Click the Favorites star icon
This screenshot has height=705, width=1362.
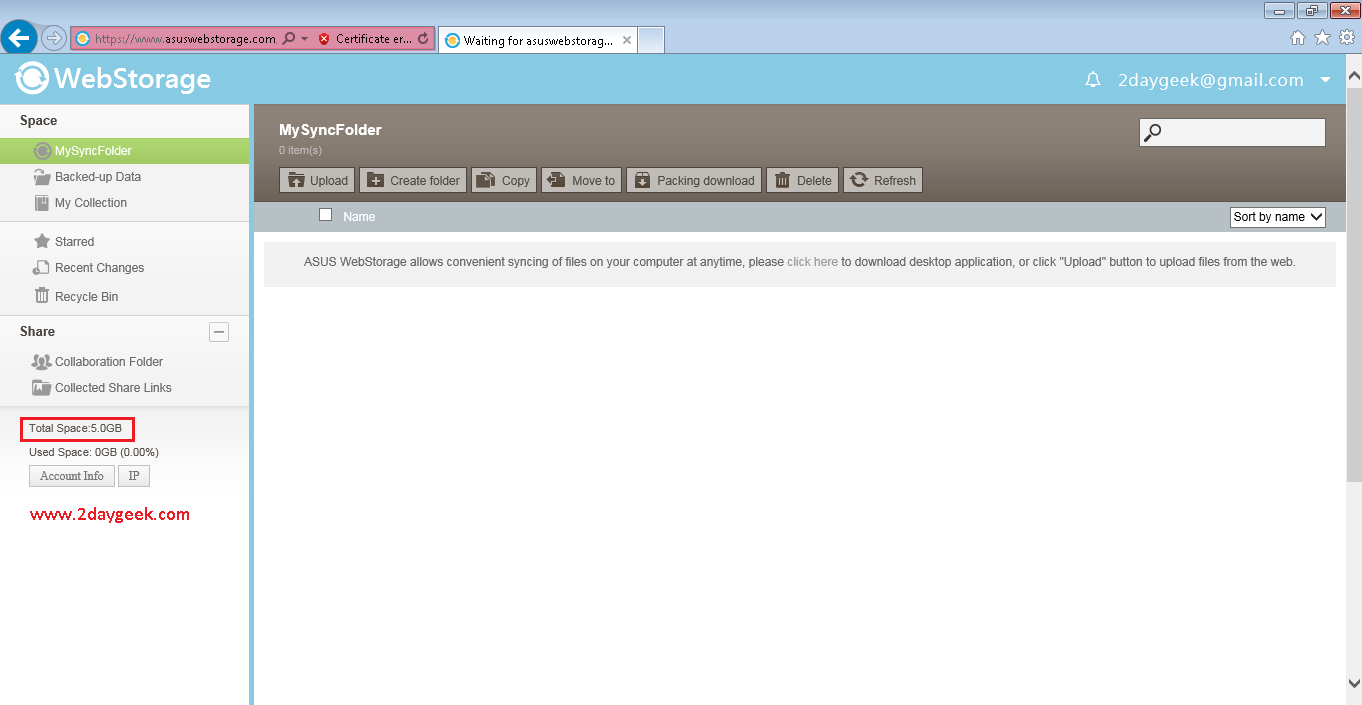pos(1322,37)
